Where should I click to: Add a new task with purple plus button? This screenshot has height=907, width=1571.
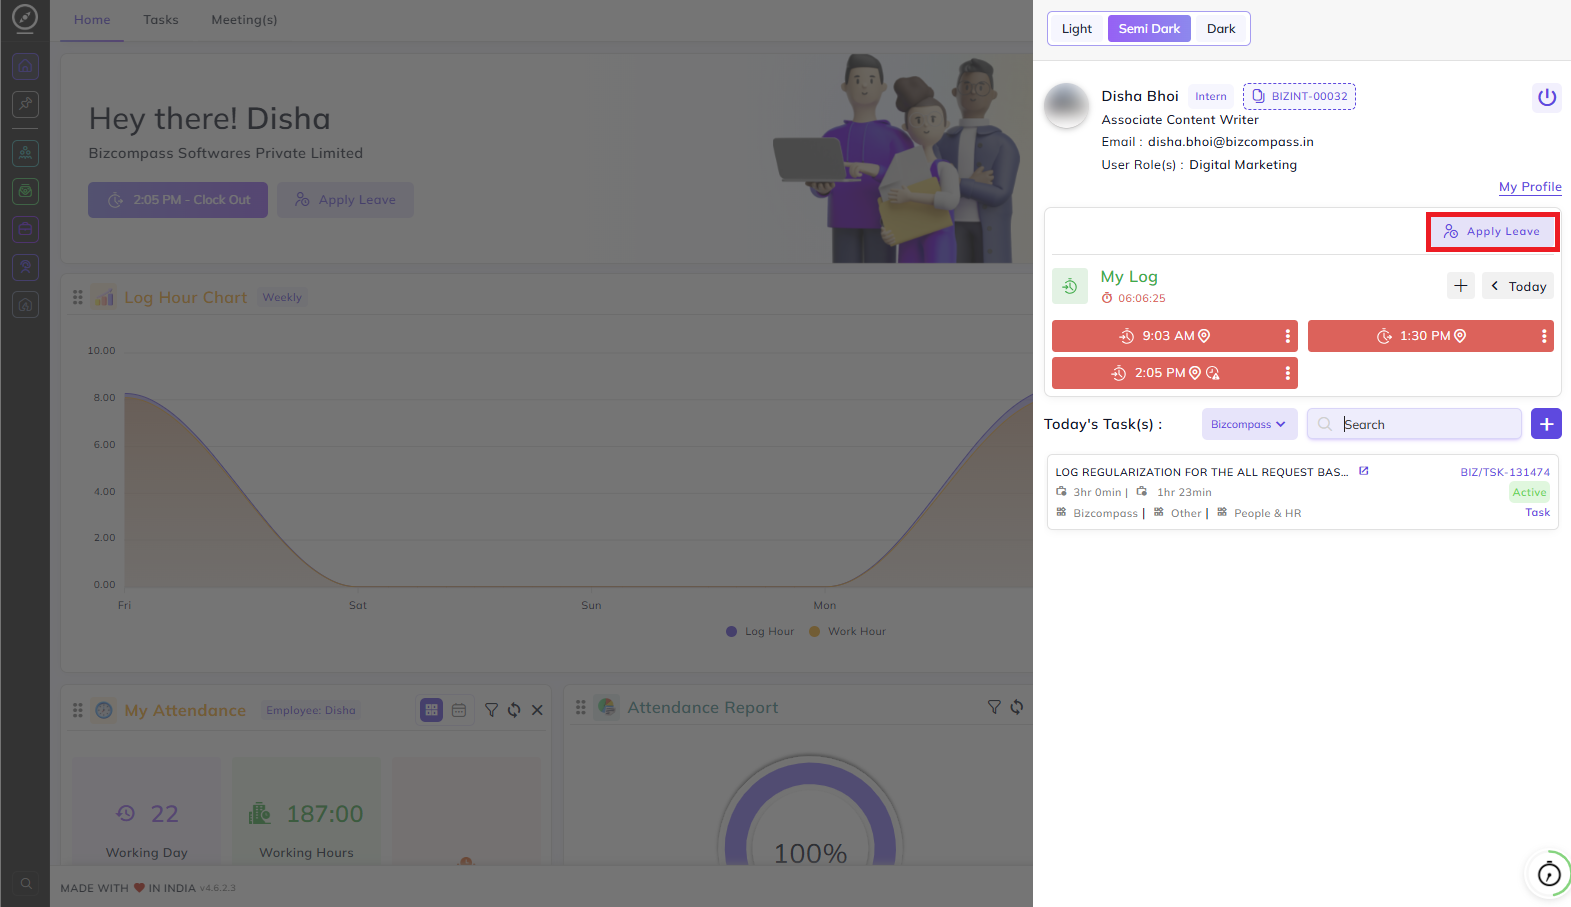click(x=1546, y=424)
